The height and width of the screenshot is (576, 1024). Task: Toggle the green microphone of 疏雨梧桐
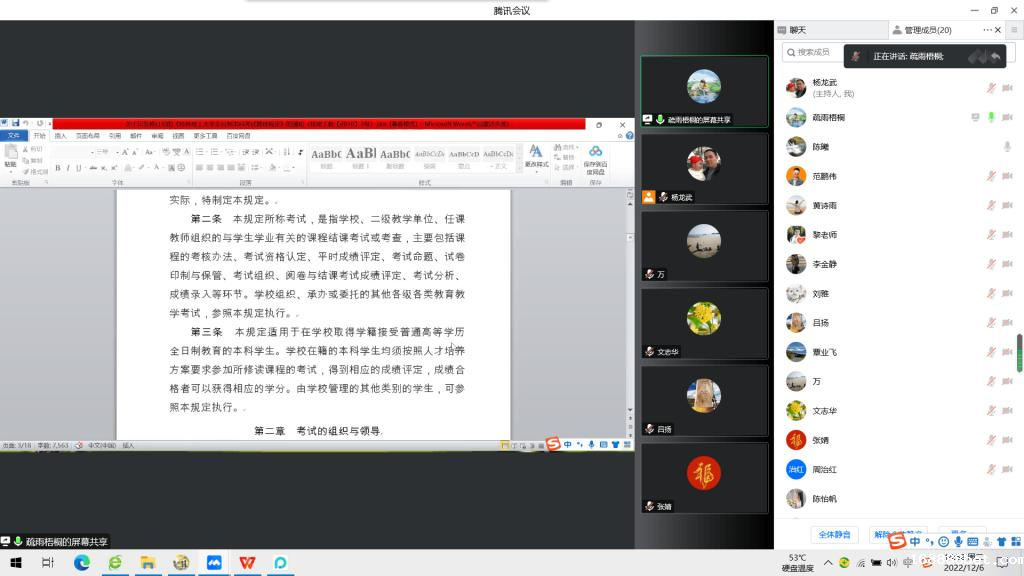click(991, 117)
